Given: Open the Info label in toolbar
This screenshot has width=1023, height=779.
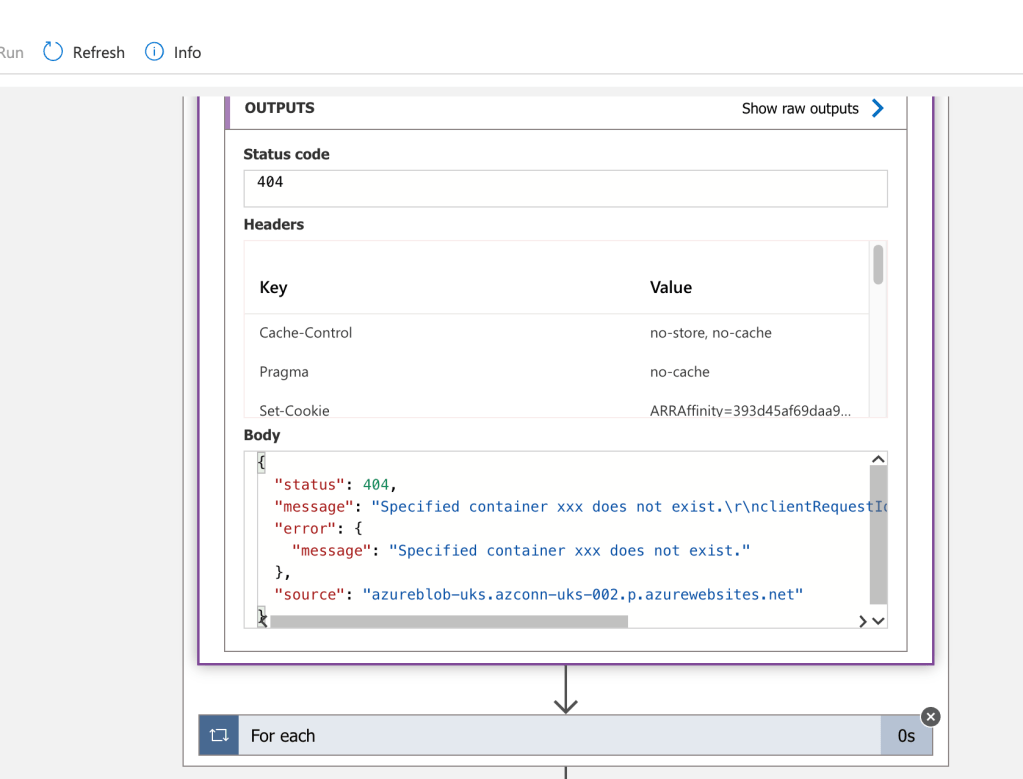Looking at the screenshot, I should 187,52.
